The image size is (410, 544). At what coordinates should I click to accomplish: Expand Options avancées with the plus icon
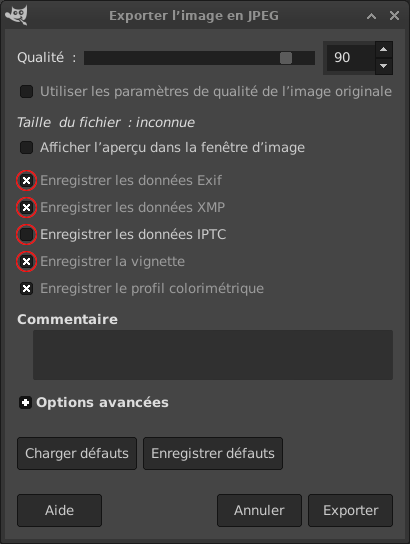25,403
